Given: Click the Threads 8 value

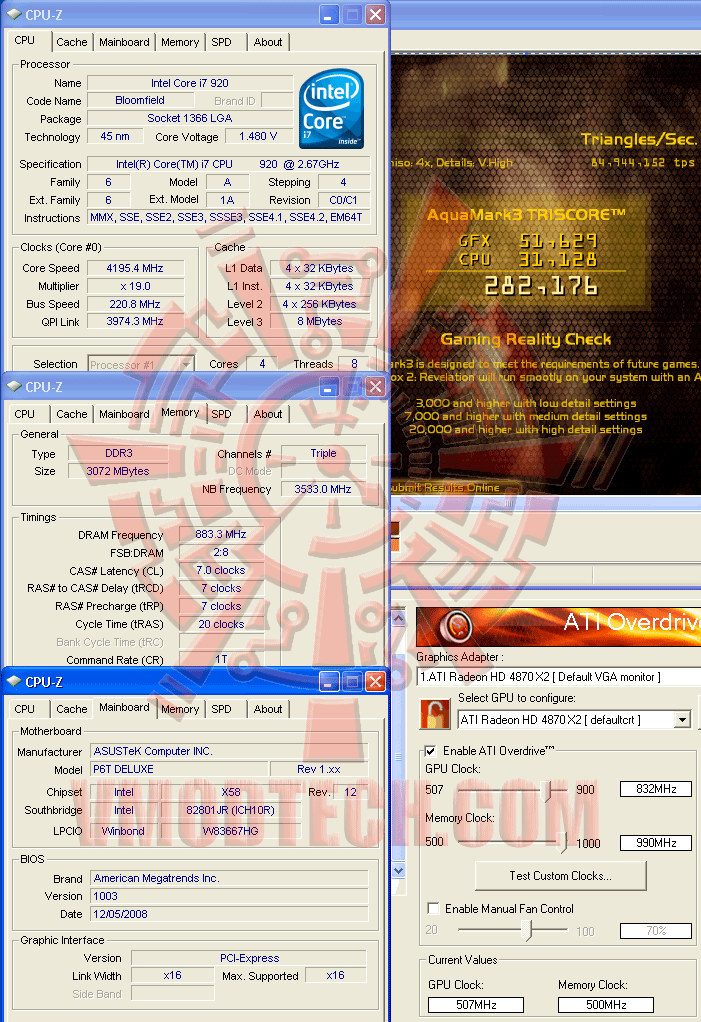Looking at the screenshot, I should coord(354,364).
